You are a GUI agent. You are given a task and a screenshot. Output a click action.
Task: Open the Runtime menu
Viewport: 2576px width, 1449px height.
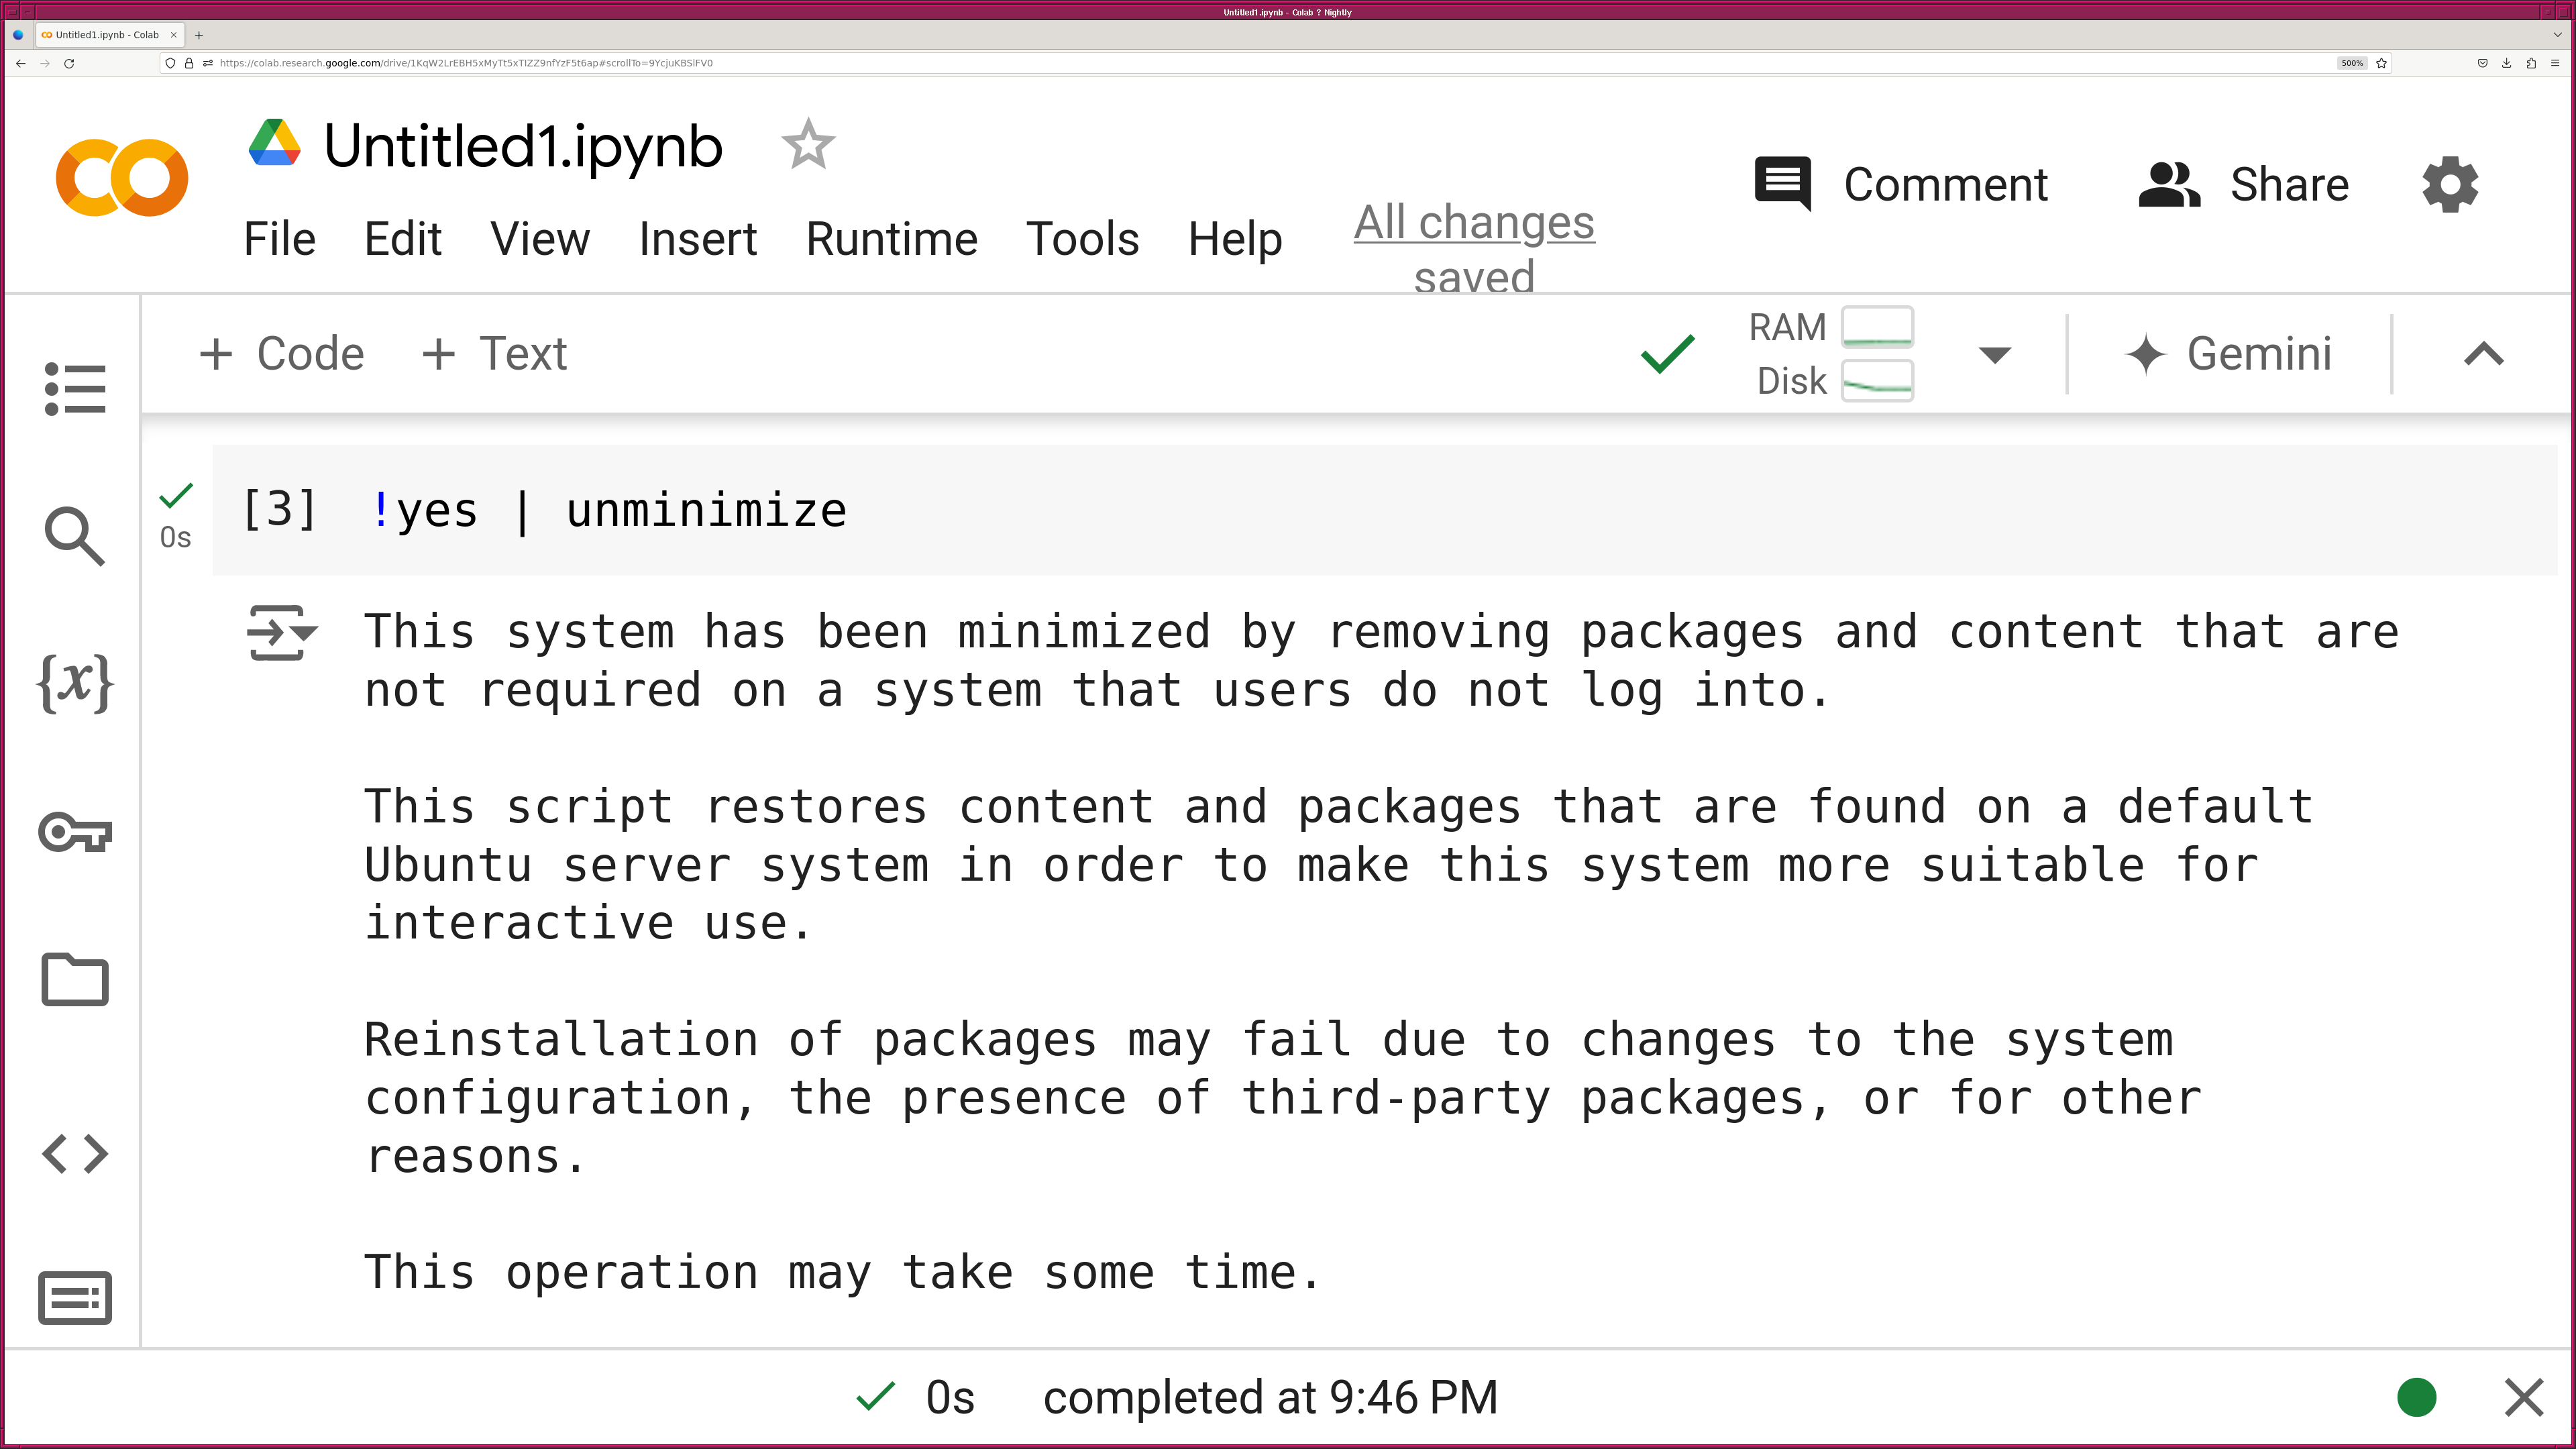(x=891, y=239)
